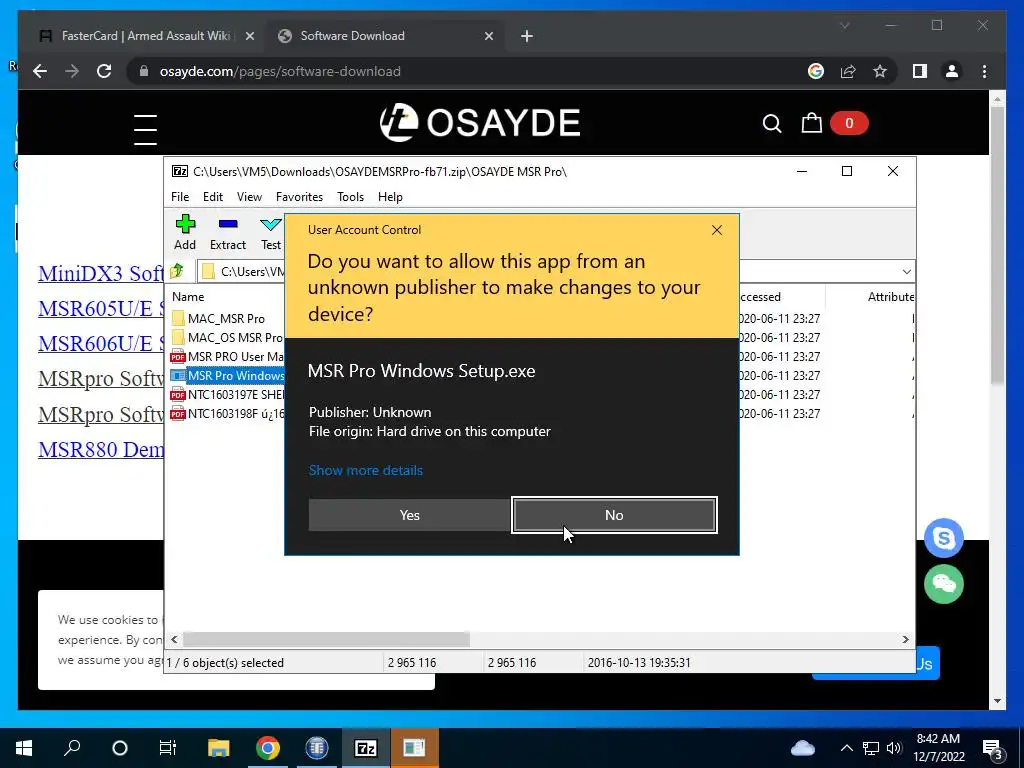Click the Attributes column header in 7-Zip
Screen dimensions: 1024x768
coord(890,296)
